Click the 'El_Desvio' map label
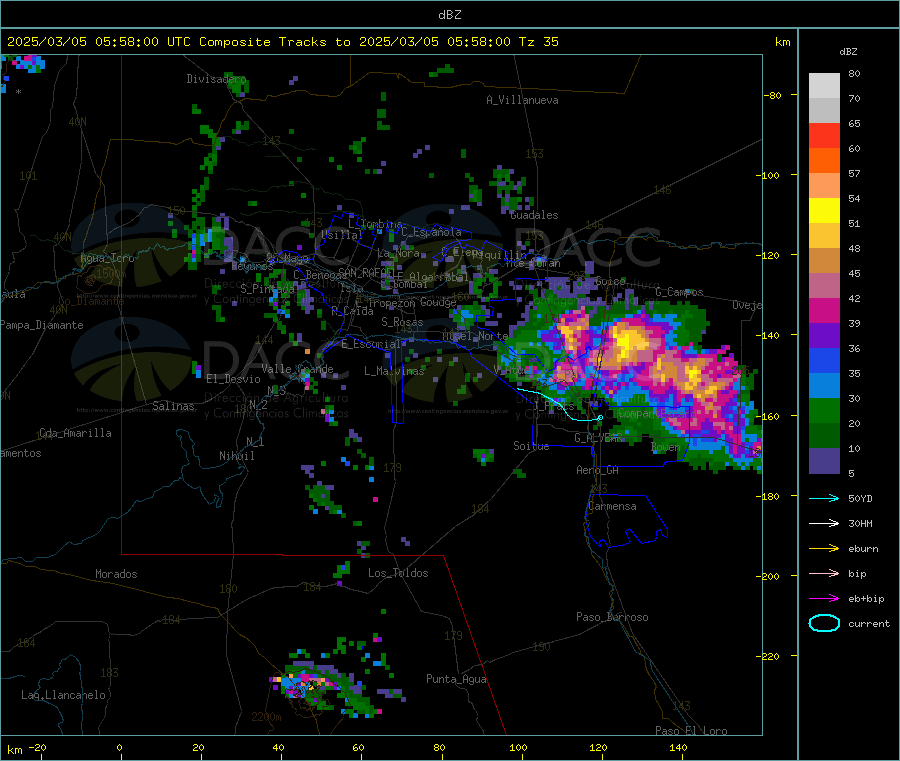The height and width of the screenshot is (761, 900). point(233,379)
